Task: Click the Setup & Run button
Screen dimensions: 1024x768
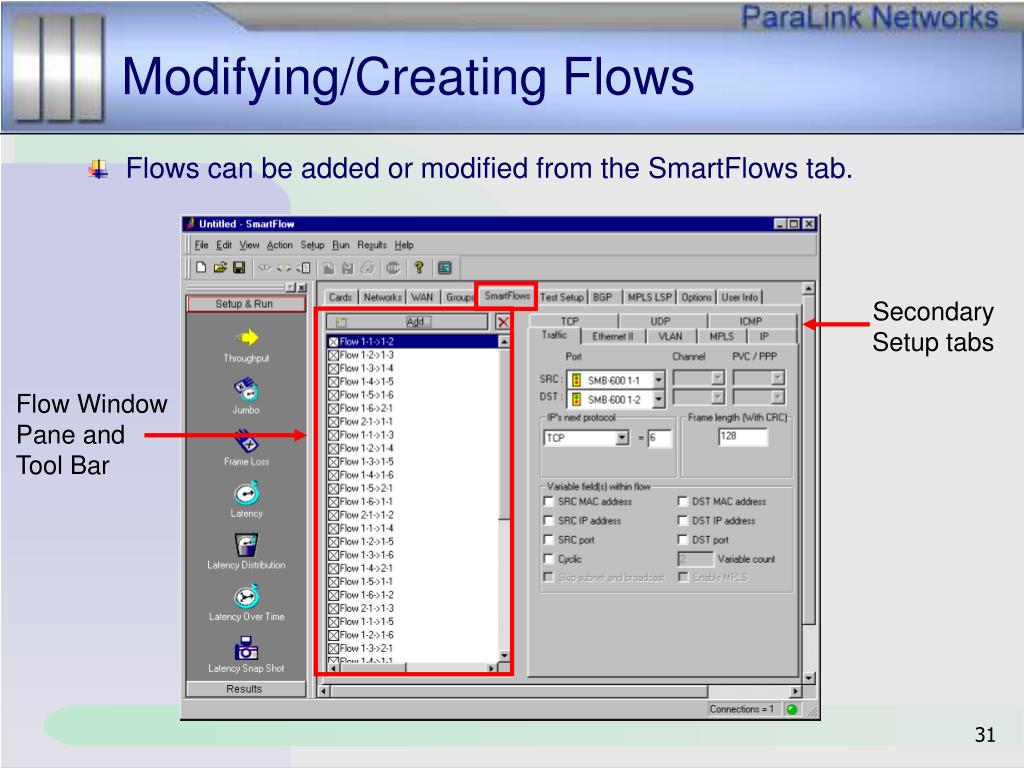Action: point(245,304)
